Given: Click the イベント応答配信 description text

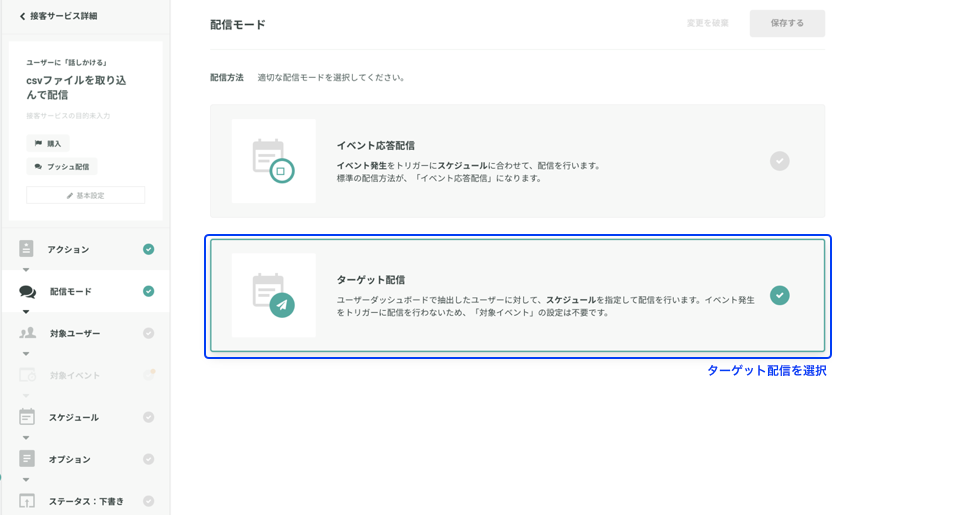Looking at the screenshot, I should point(468,172).
